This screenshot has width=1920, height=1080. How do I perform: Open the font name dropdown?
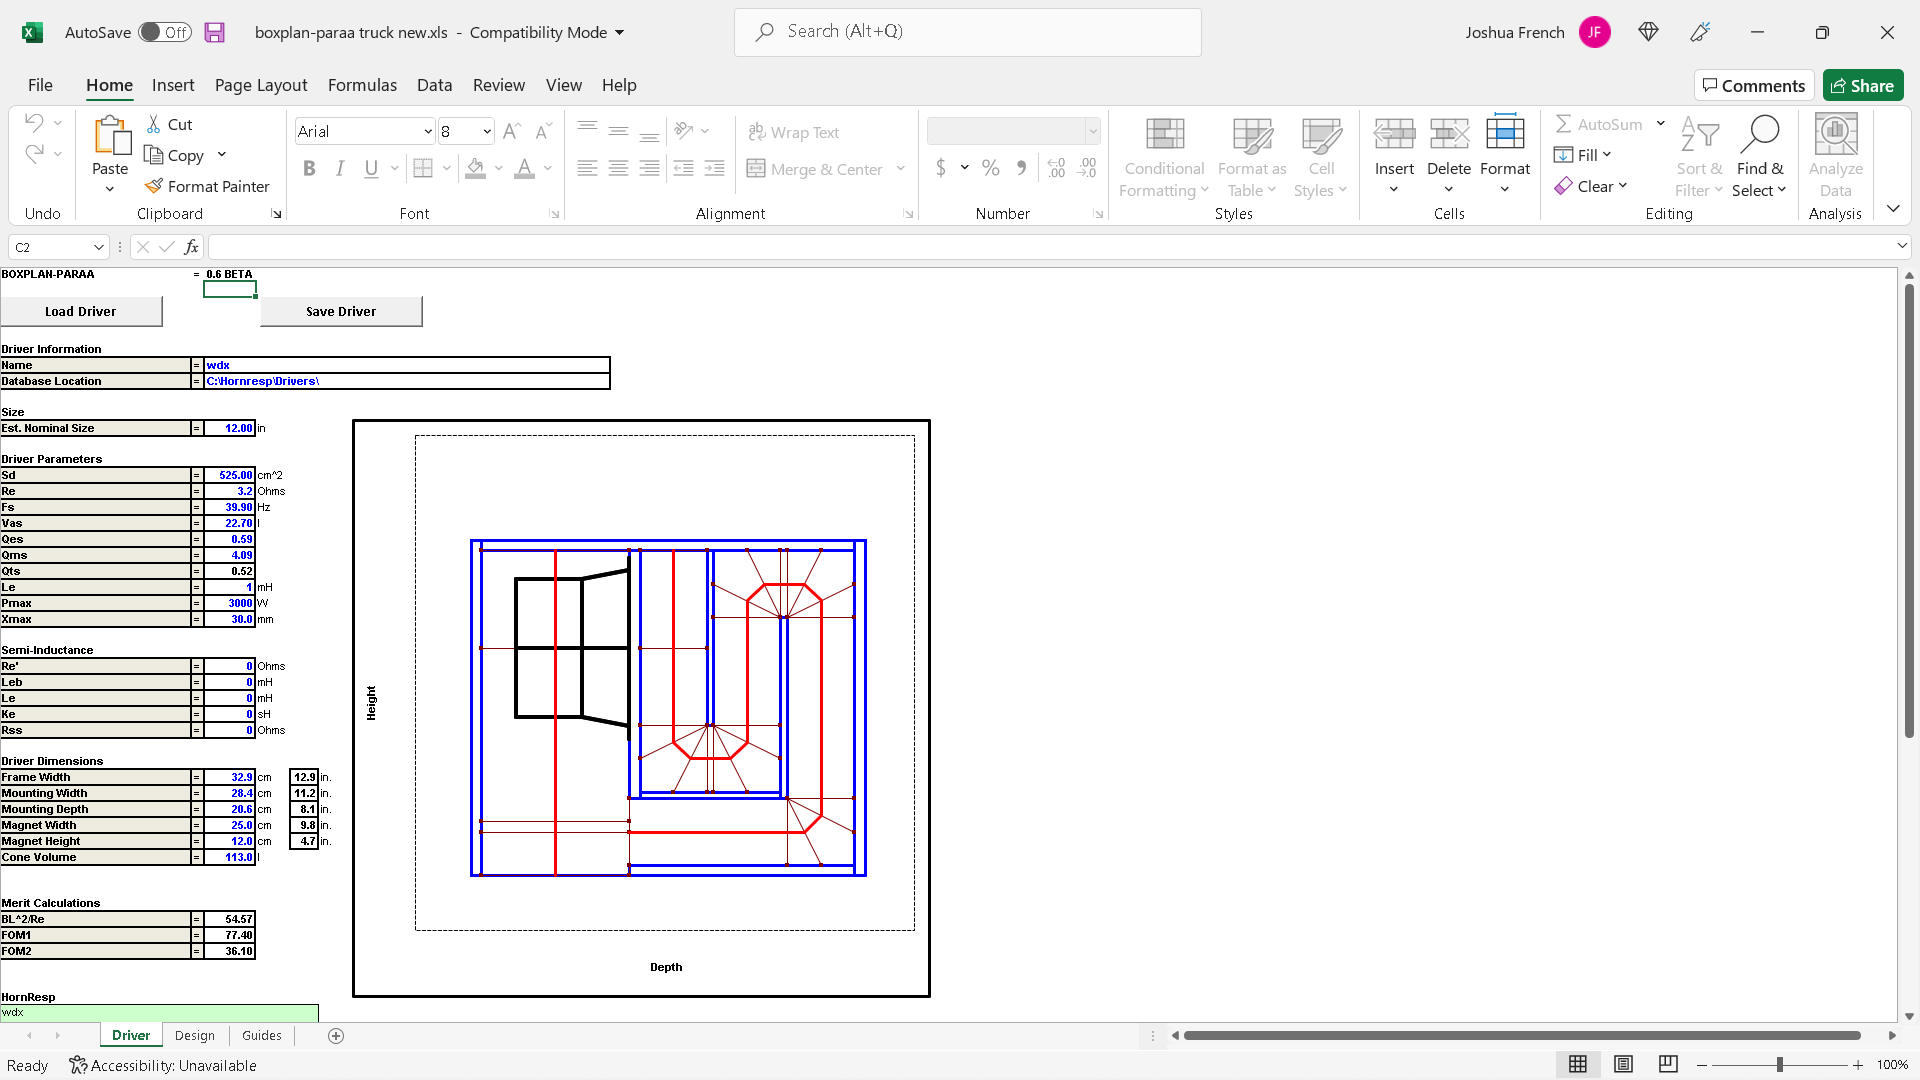coord(428,131)
